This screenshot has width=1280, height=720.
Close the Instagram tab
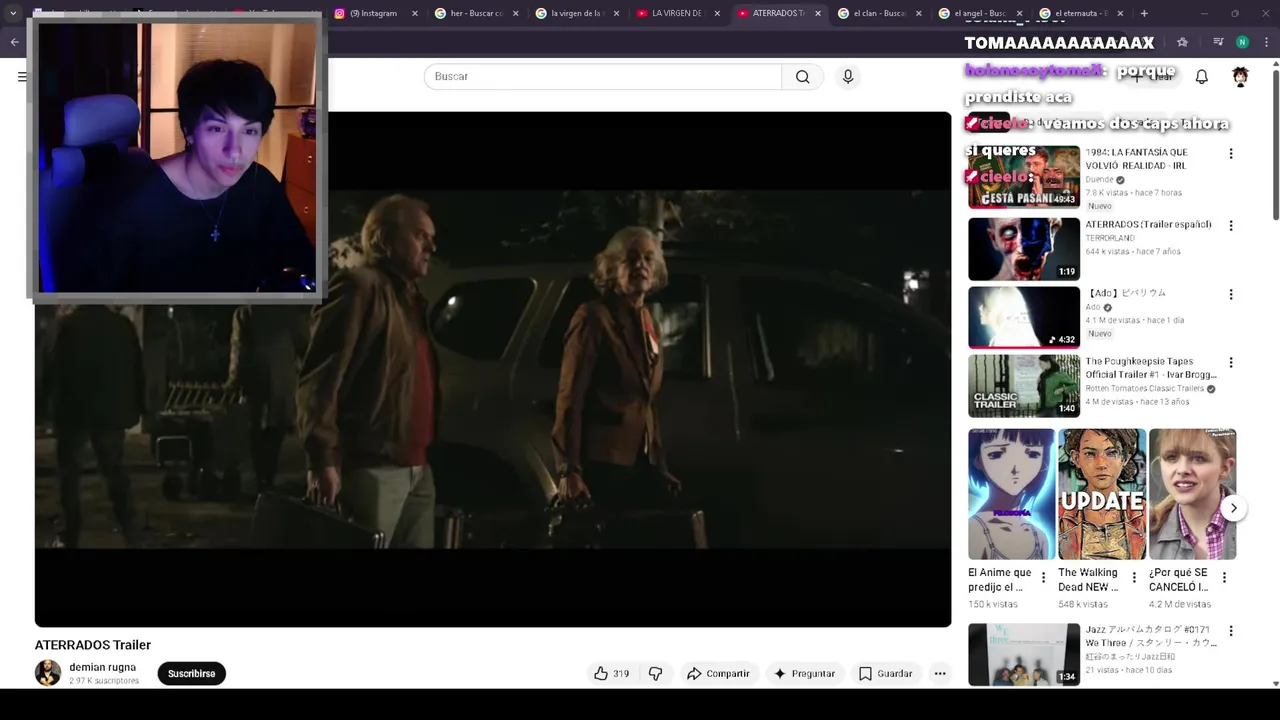click(x=415, y=14)
